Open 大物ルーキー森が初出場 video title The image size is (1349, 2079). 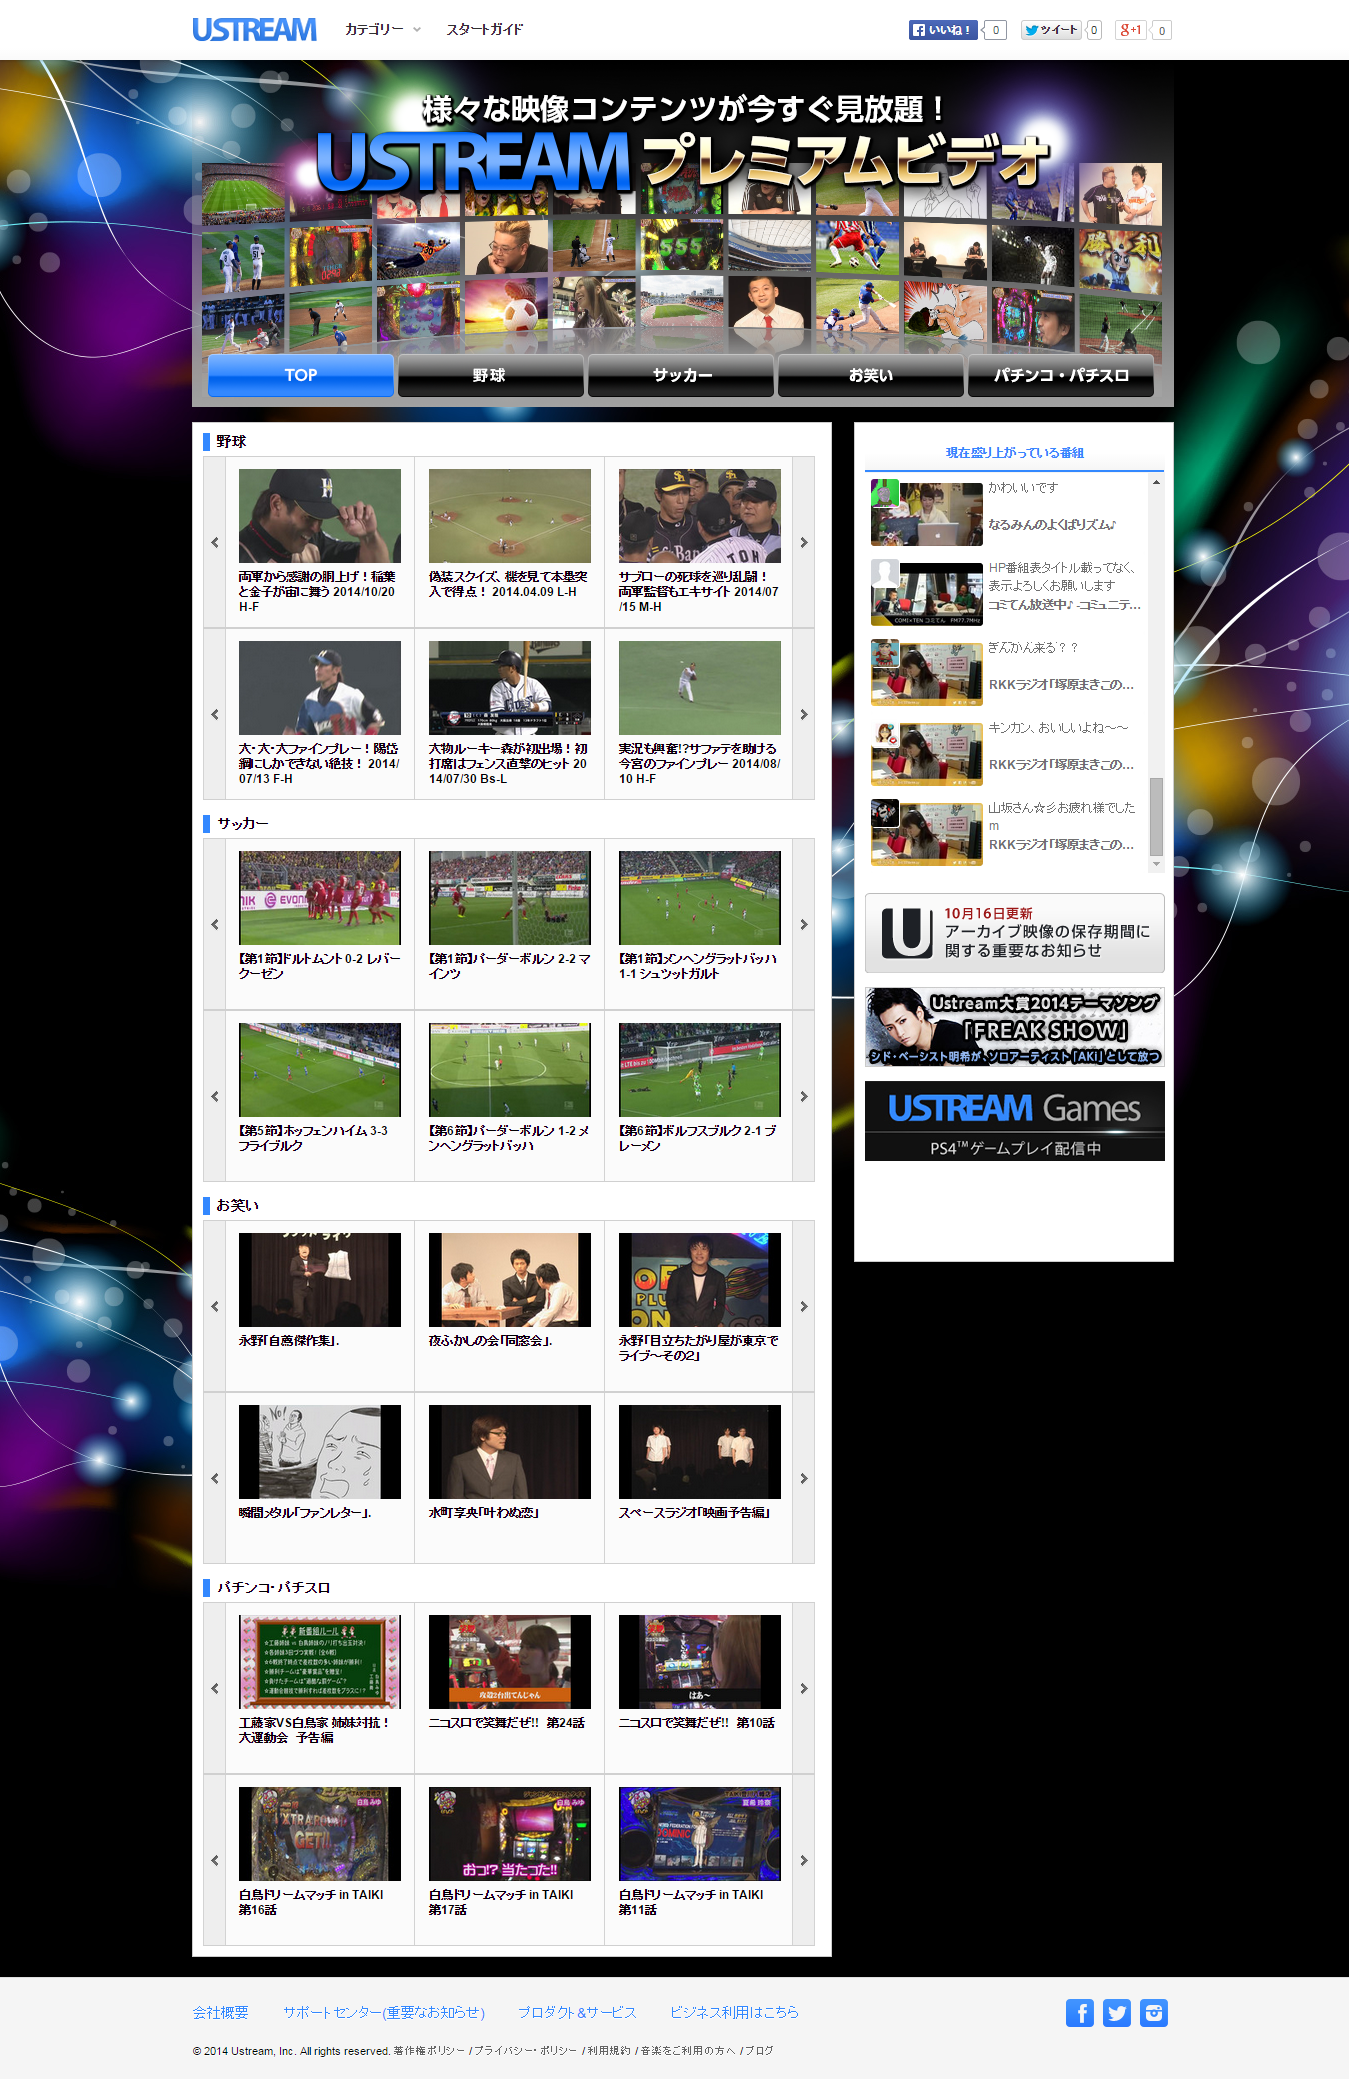click(x=509, y=763)
